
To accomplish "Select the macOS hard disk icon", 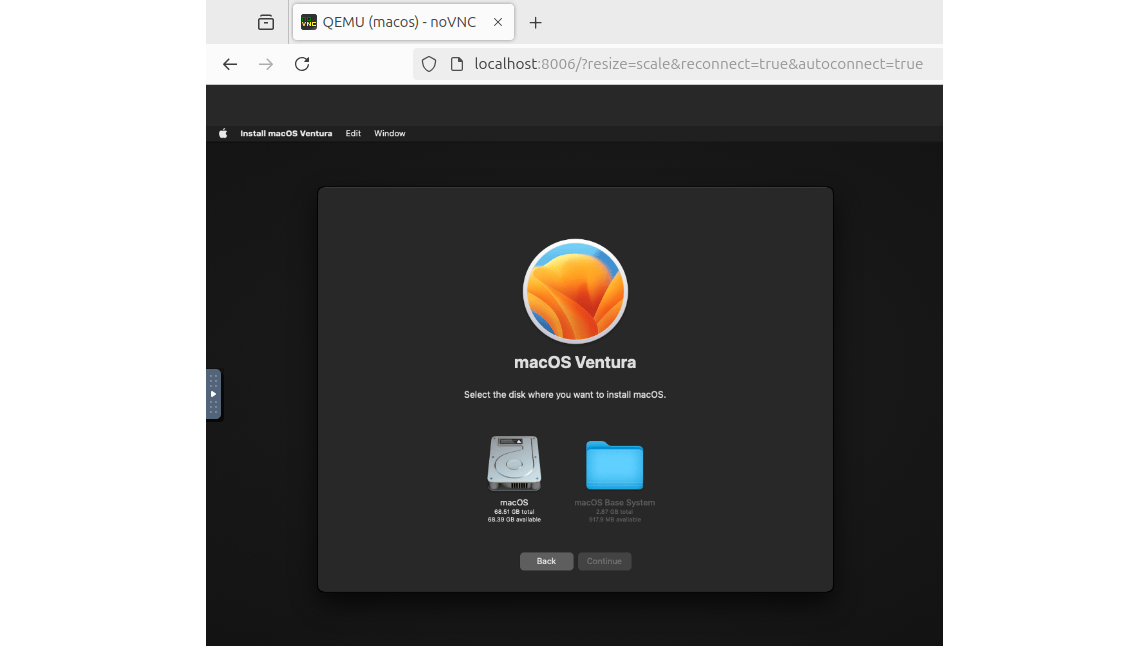I will (x=514, y=463).
